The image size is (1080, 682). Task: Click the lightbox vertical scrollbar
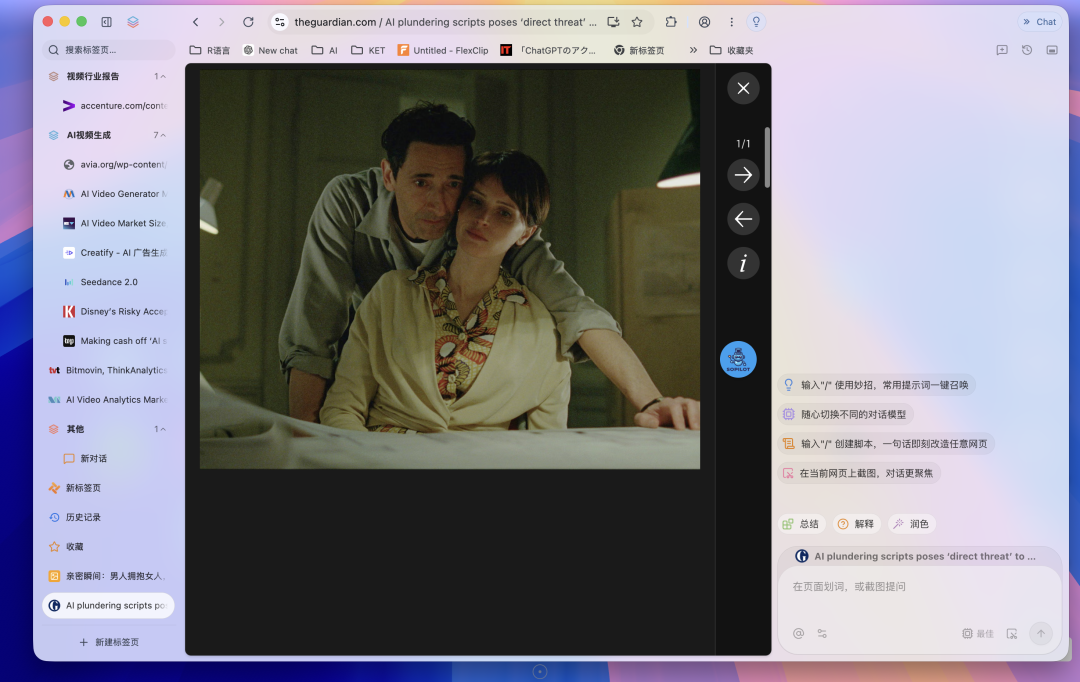pos(767,157)
